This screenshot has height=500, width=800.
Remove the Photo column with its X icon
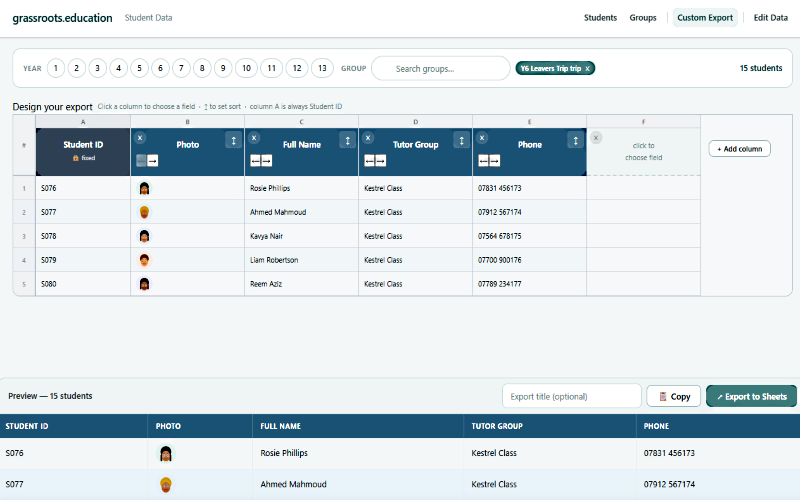pos(140,138)
